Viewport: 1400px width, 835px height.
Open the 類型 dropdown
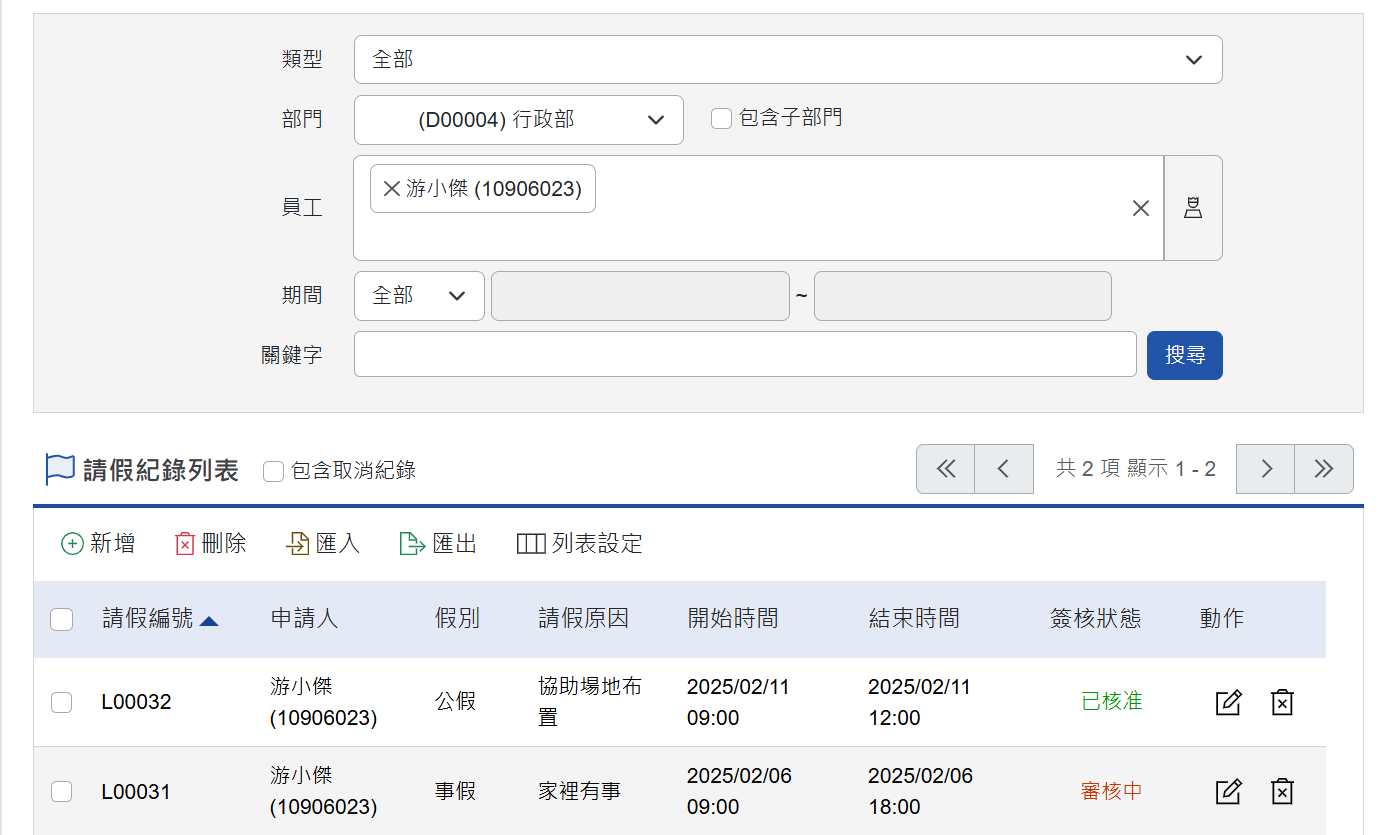[x=788, y=60]
